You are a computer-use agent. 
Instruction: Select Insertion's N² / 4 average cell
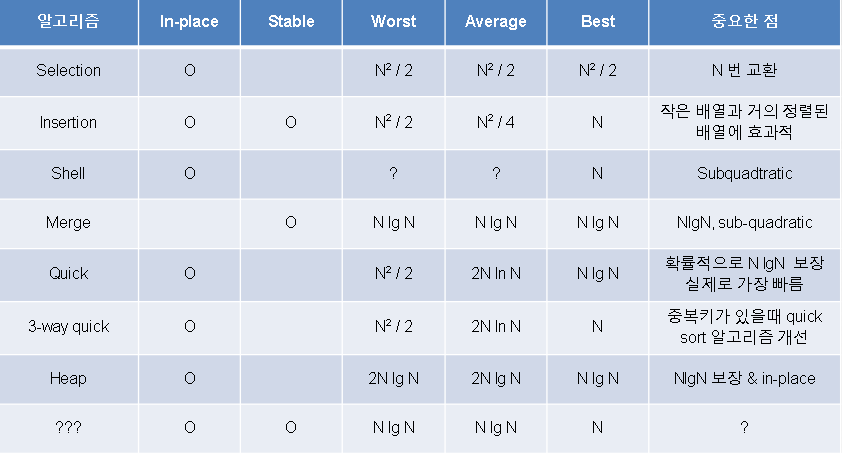(496, 122)
